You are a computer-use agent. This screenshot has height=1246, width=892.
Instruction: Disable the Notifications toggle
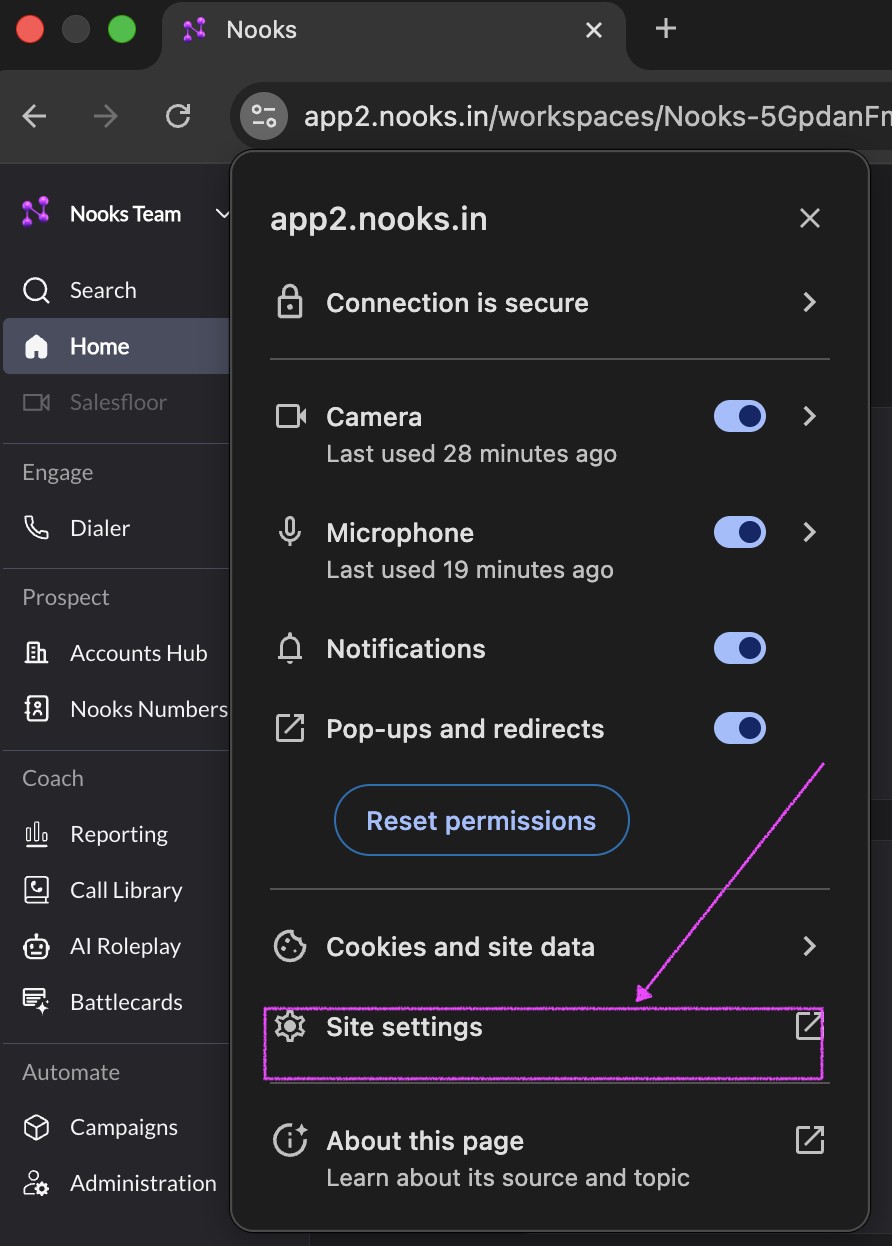[x=740, y=648]
